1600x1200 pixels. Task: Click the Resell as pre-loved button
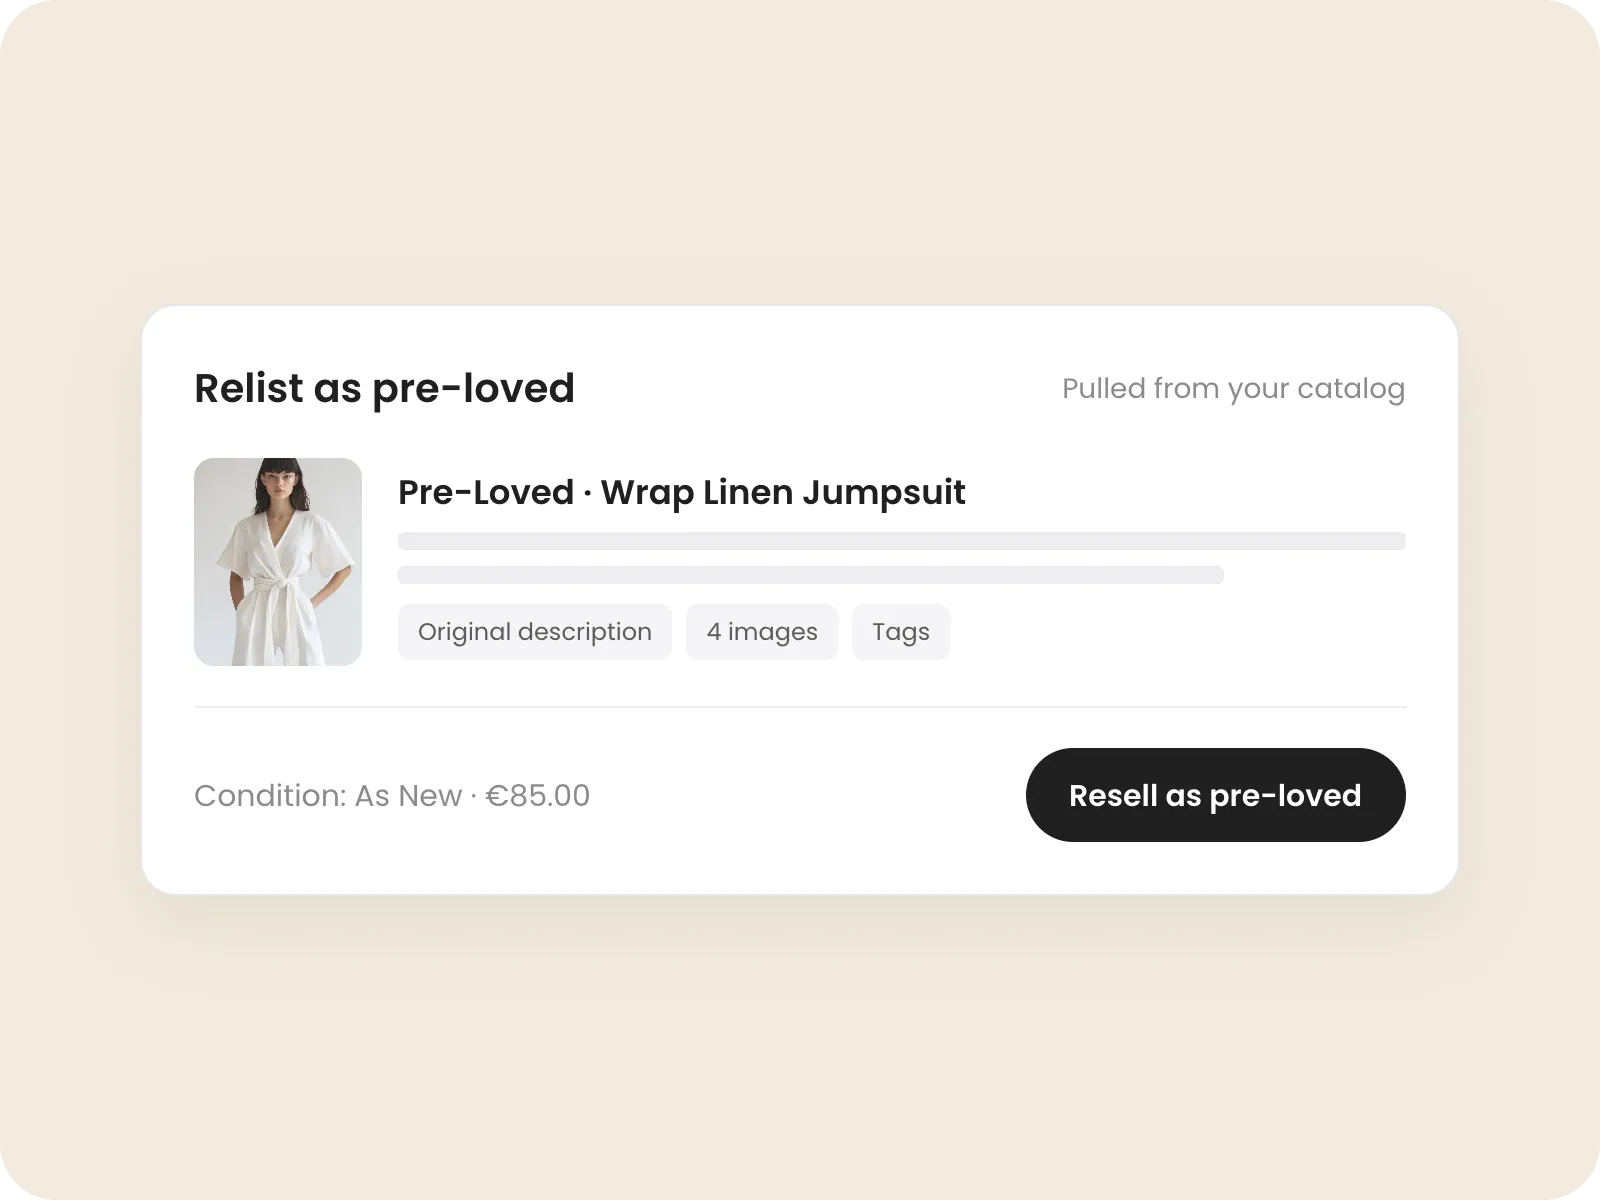tap(1215, 795)
